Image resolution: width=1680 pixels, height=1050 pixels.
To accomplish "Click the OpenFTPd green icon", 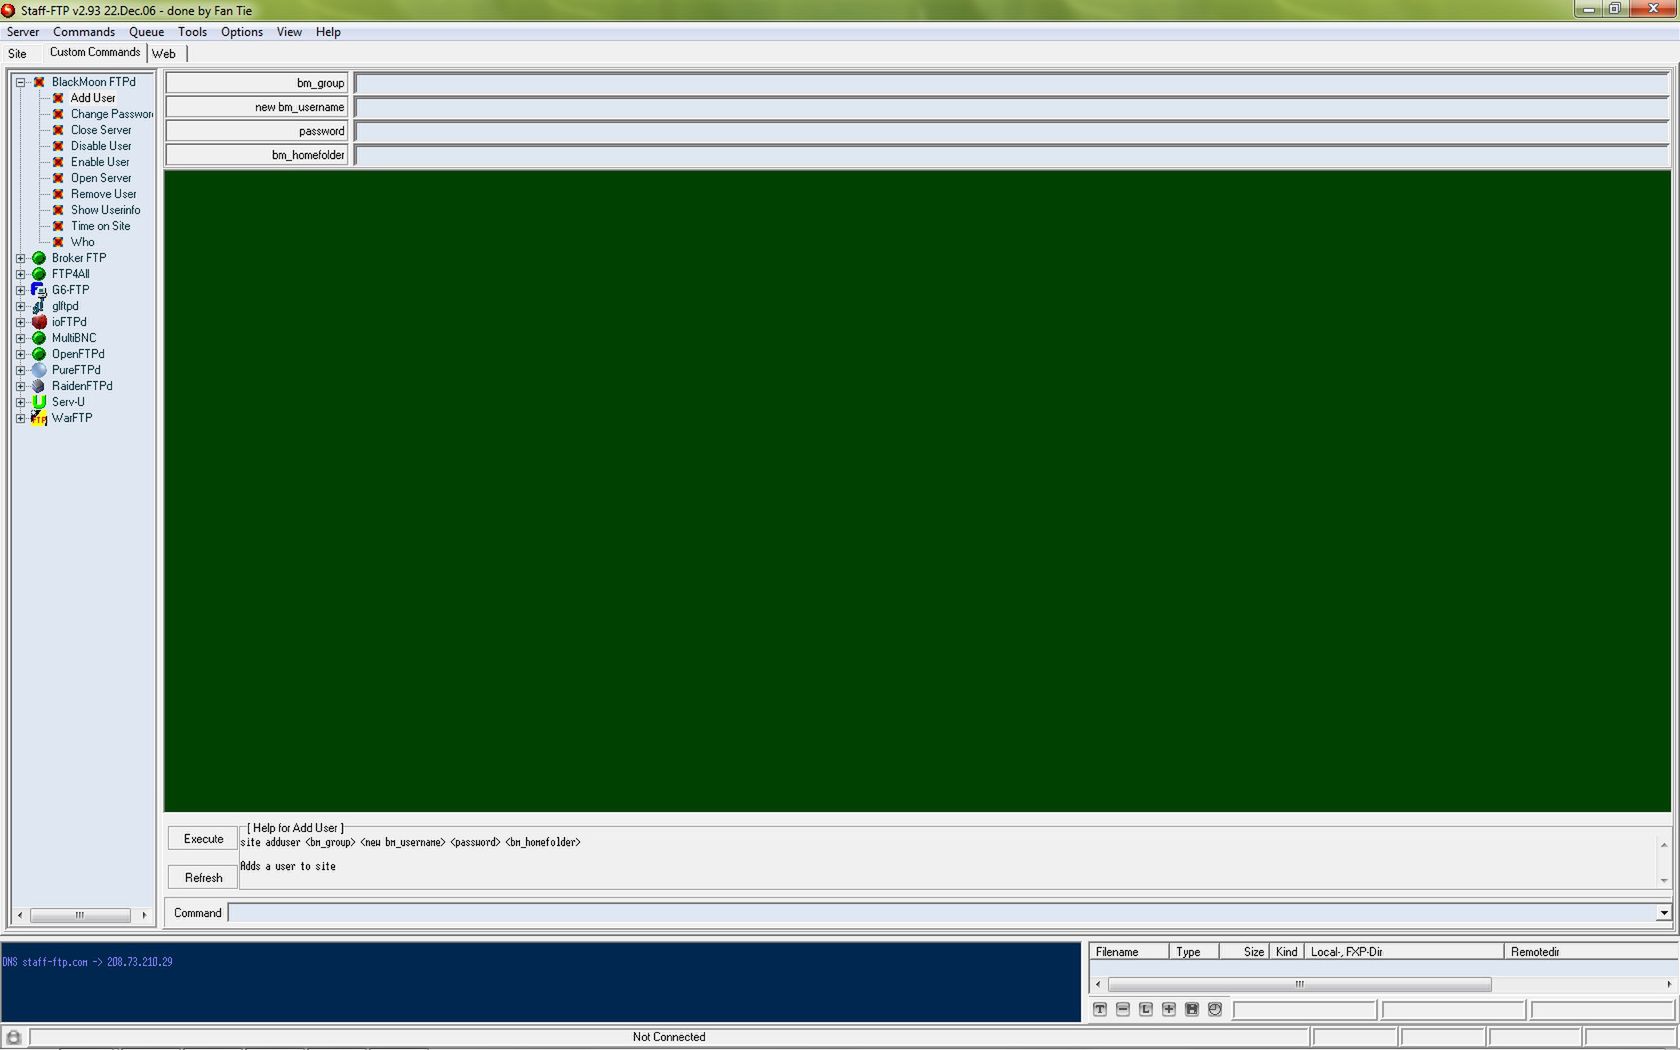I will tap(39, 354).
